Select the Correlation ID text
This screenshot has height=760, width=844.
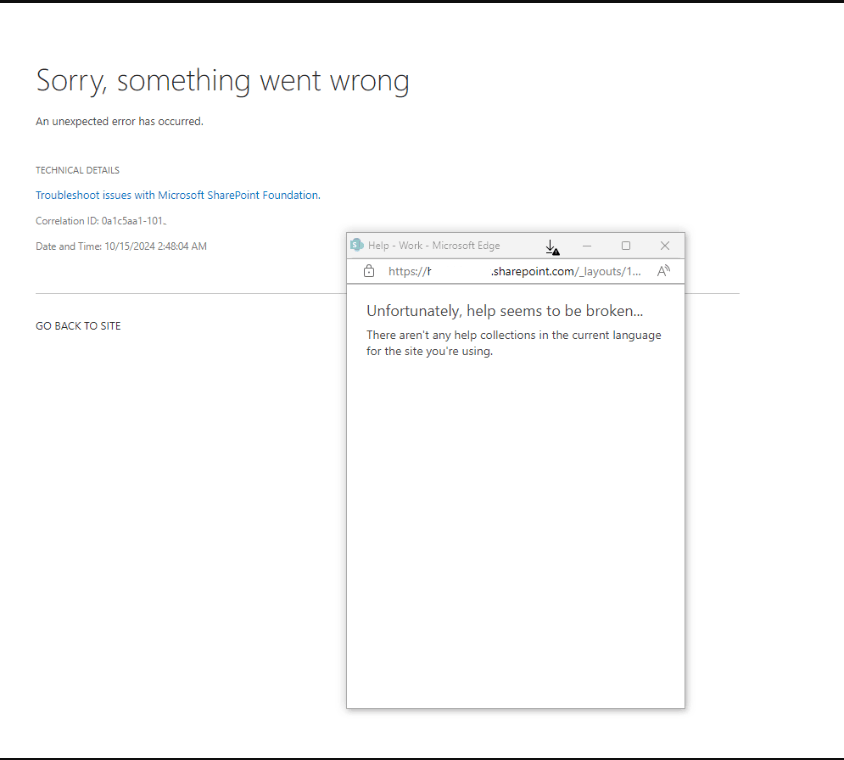pos(101,221)
